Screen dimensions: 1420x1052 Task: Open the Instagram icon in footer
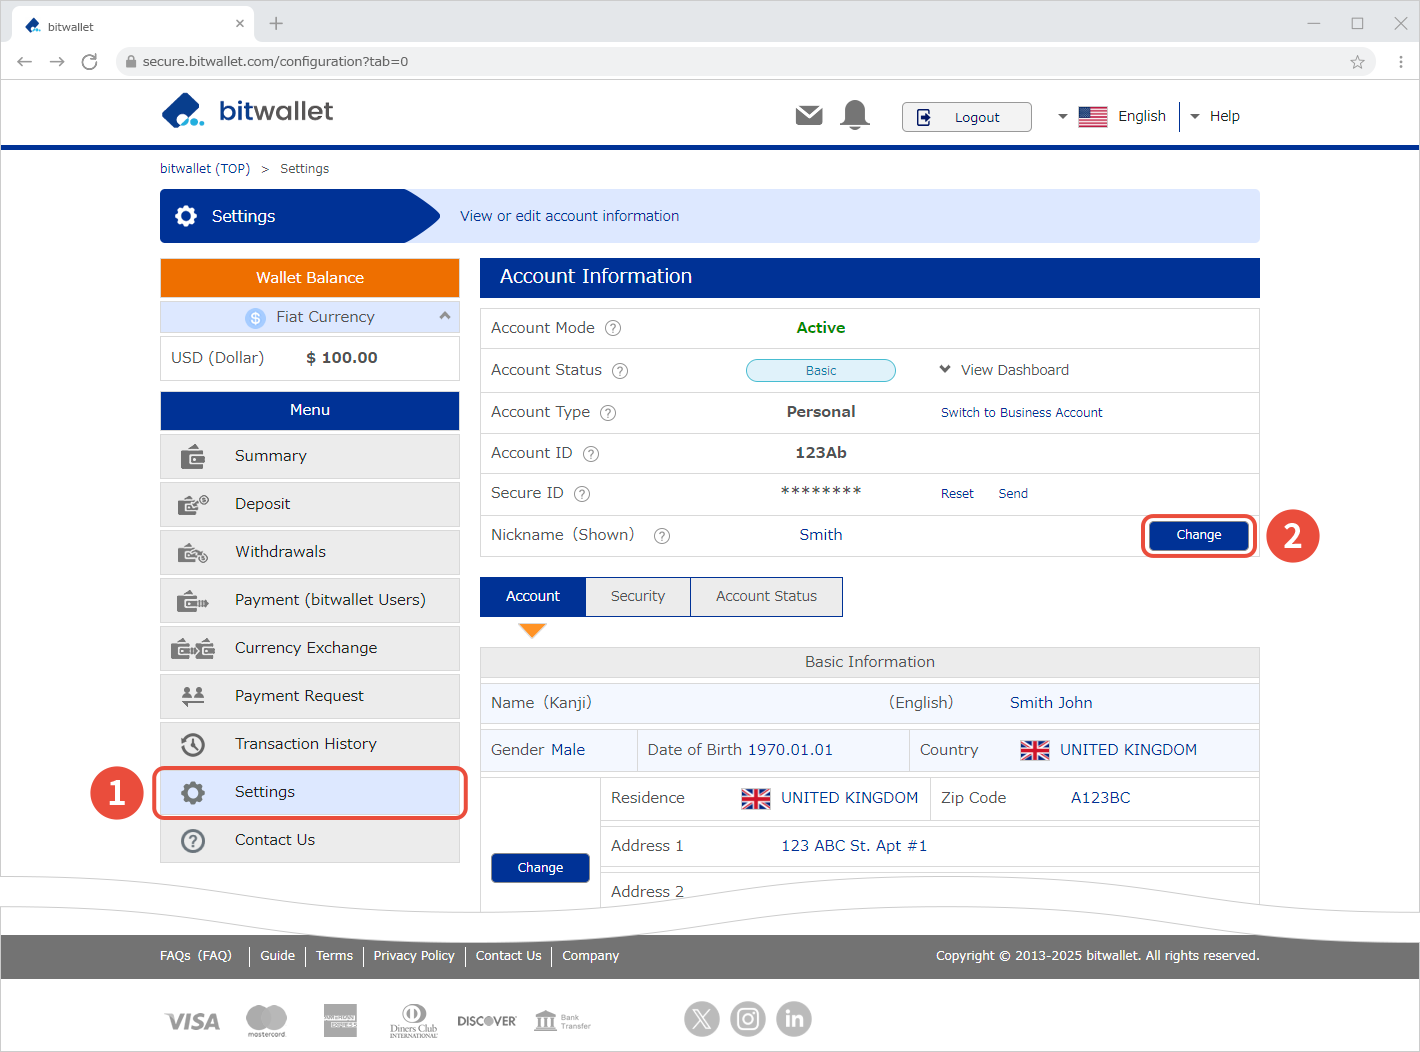pos(748,1019)
